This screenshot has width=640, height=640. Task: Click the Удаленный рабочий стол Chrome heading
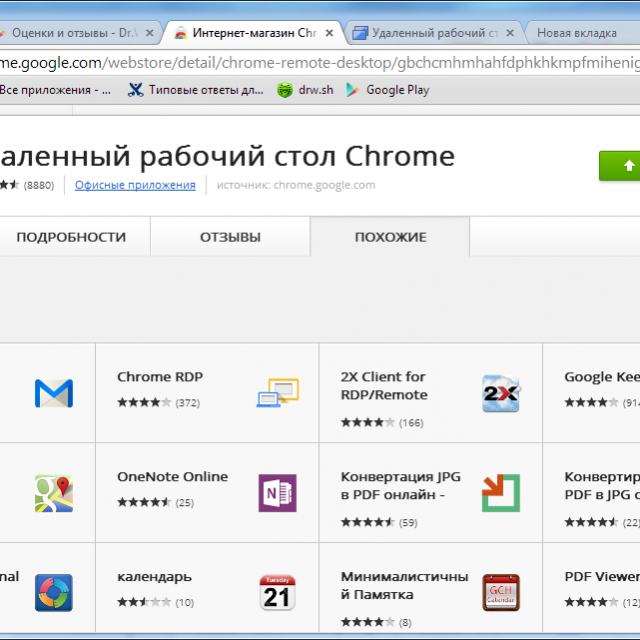pos(227,157)
